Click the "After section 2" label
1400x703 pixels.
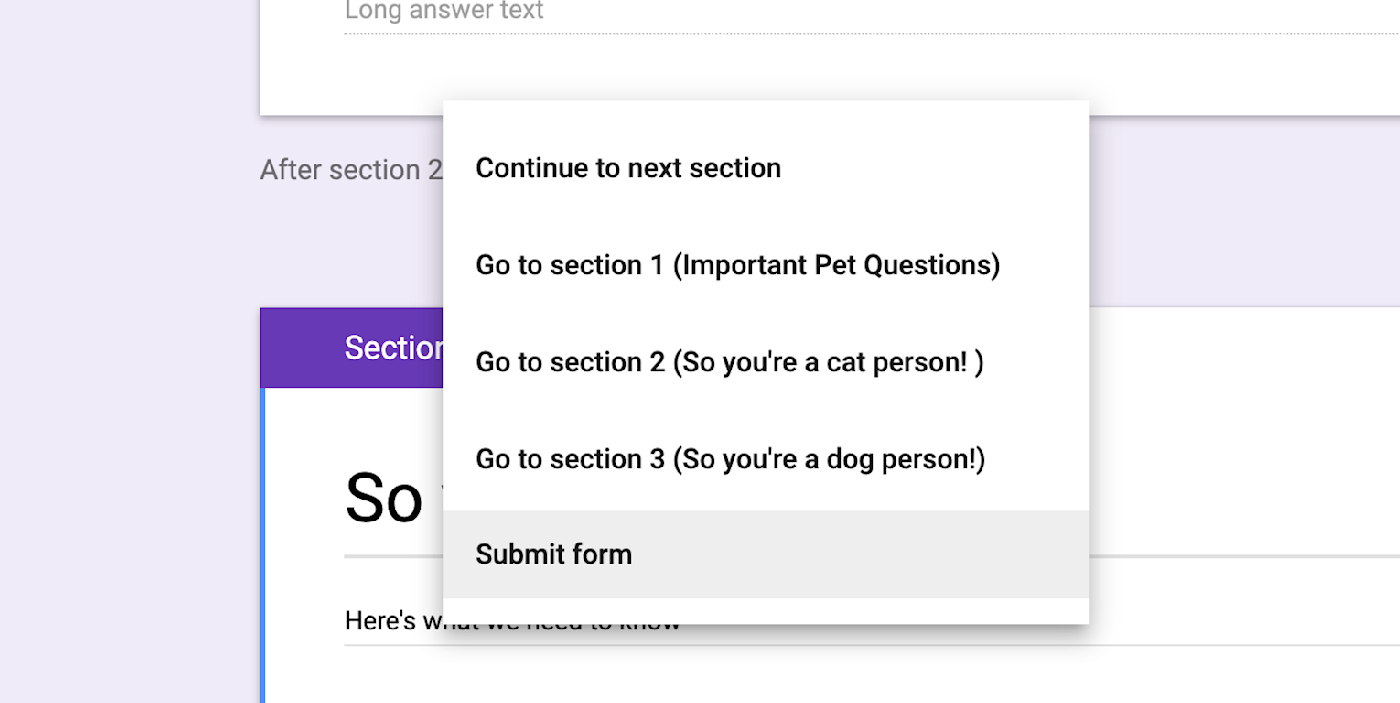pyautogui.click(x=350, y=170)
